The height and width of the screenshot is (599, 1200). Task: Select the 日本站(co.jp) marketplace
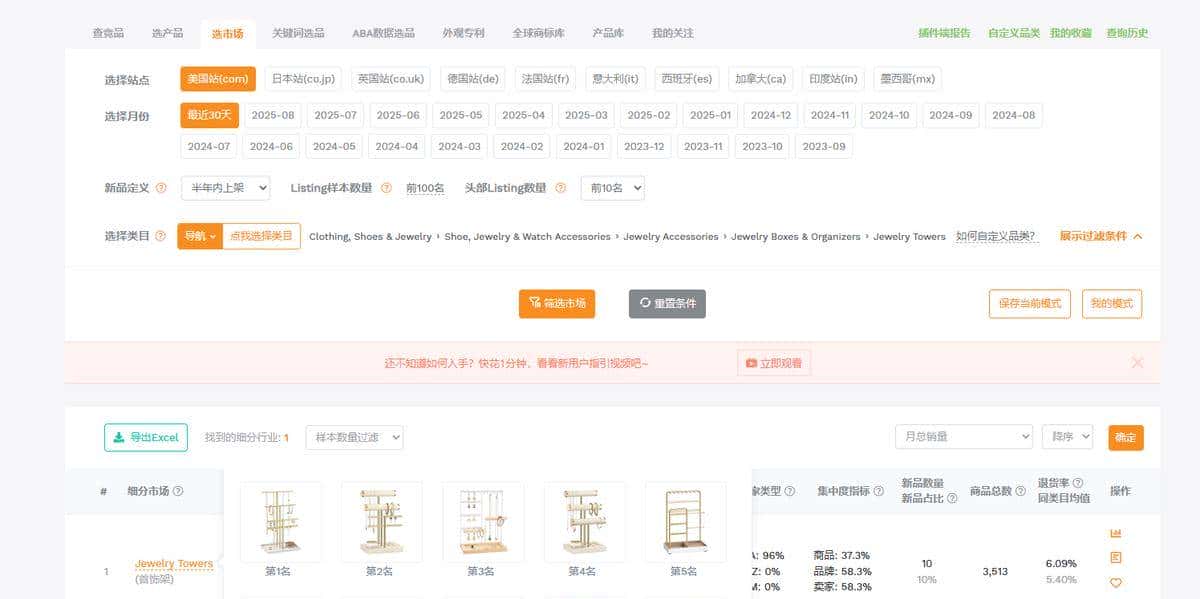click(x=302, y=78)
